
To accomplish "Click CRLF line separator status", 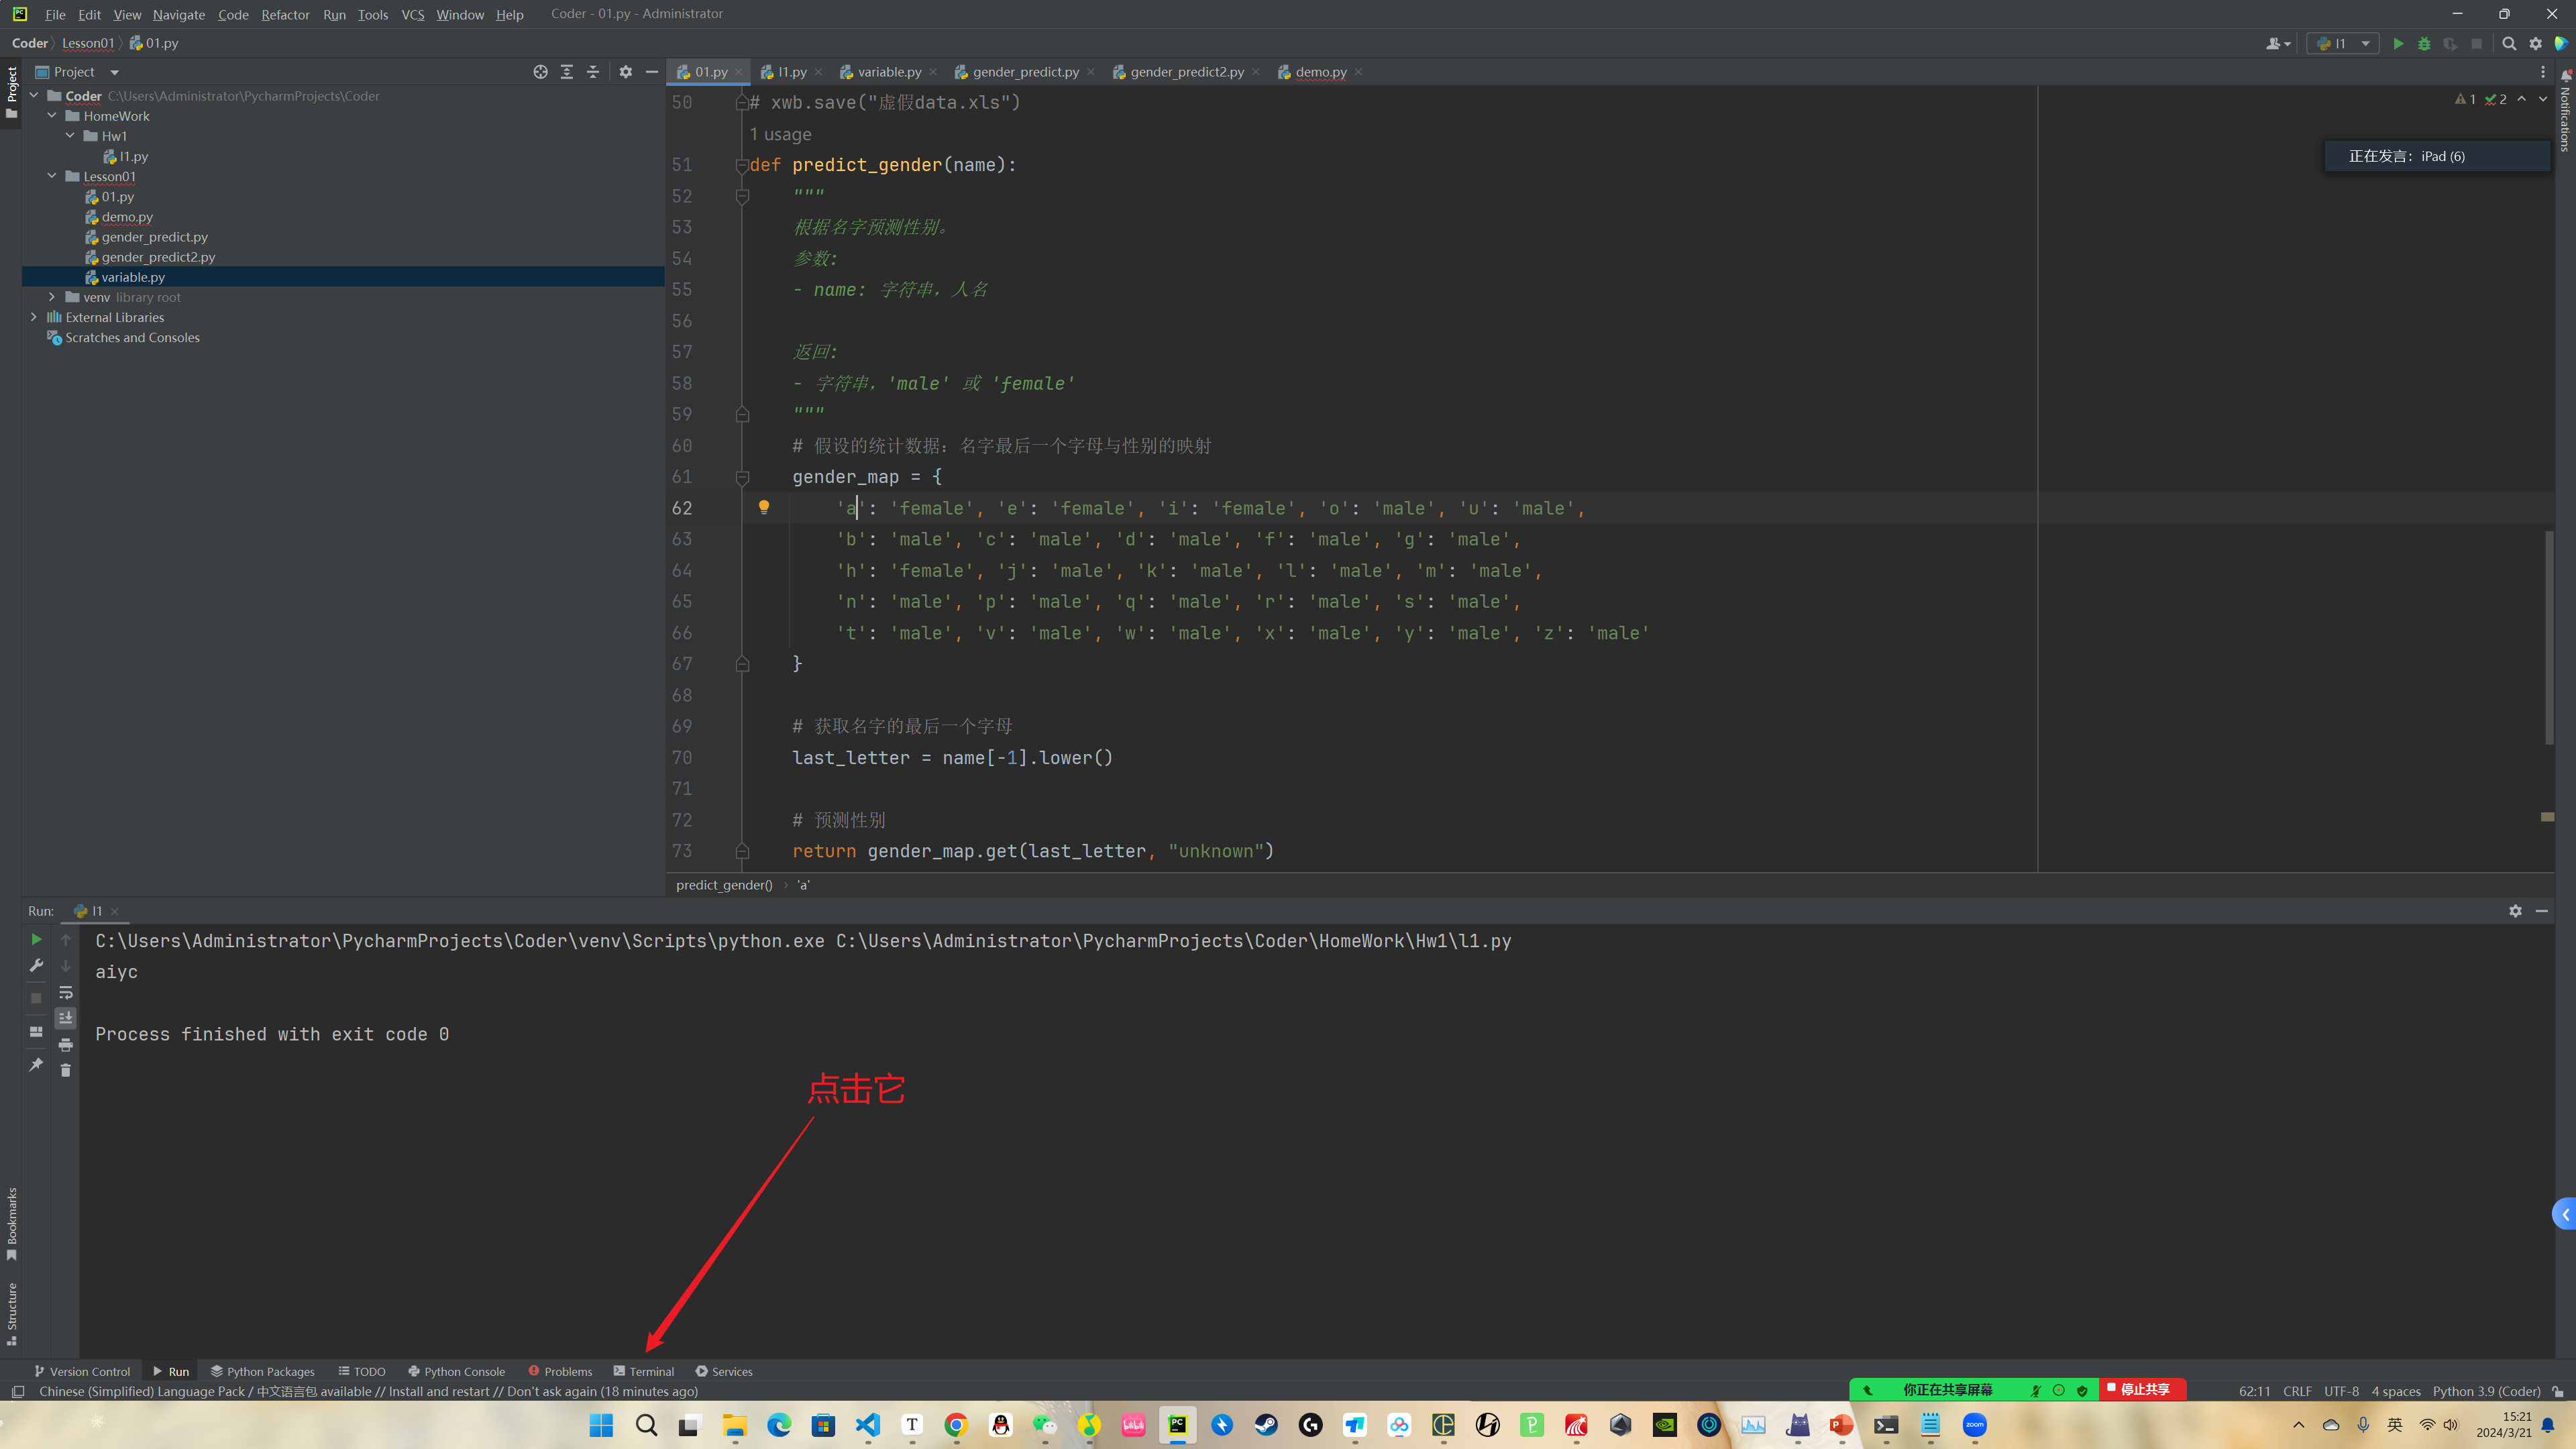I will pos(2297,1391).
